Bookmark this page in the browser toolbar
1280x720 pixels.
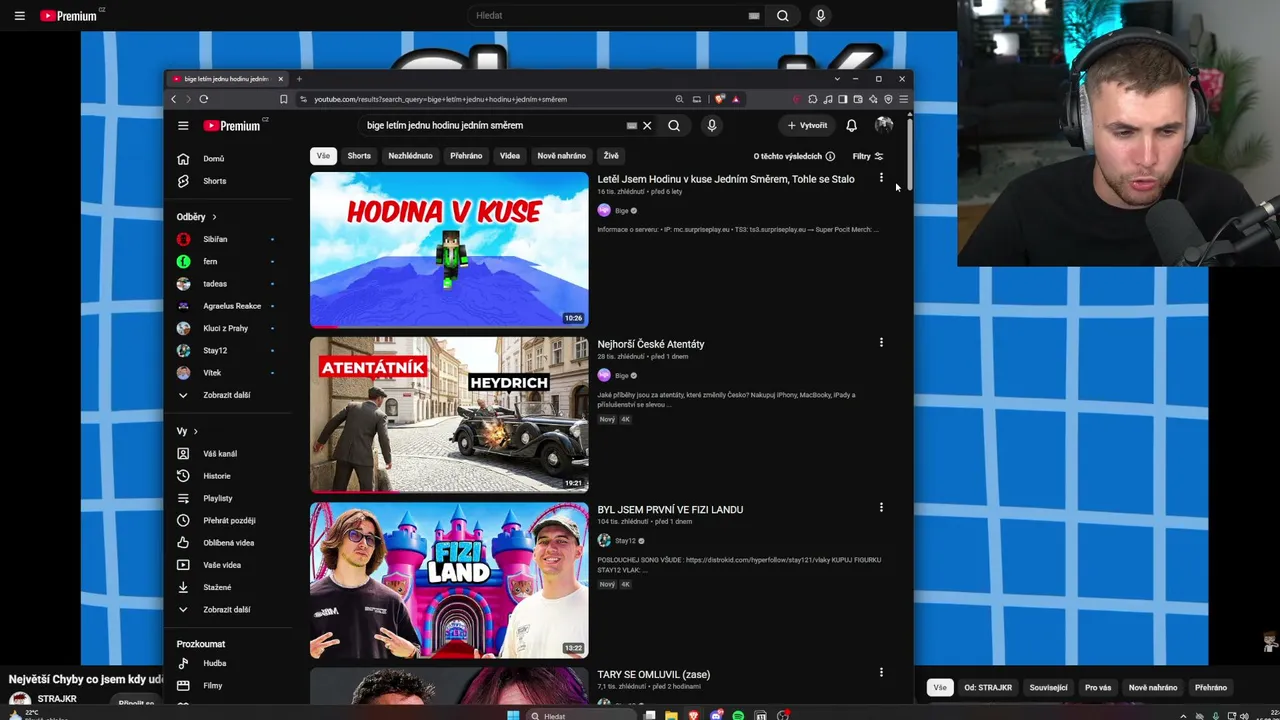[x=284, y=99]
